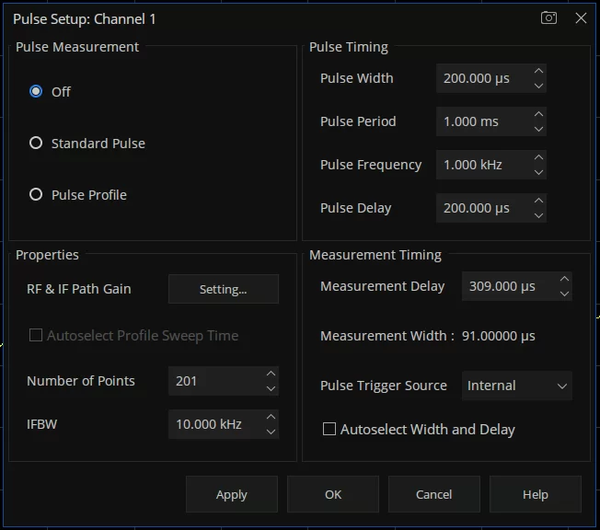Increase Pulse Frequency using up arrow
600x530 pixels.
coord(539,157)
